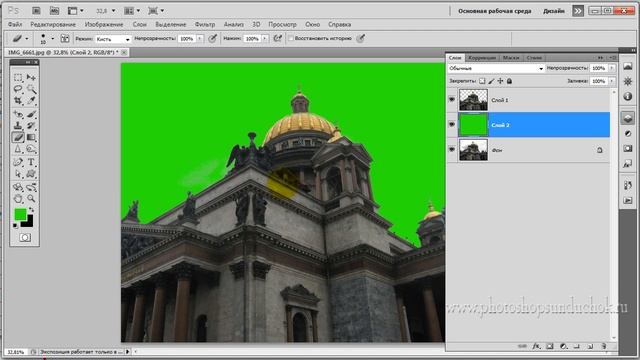Select the Hand tool
Viewport: 640px width, 360px height.
click(18, 199)
